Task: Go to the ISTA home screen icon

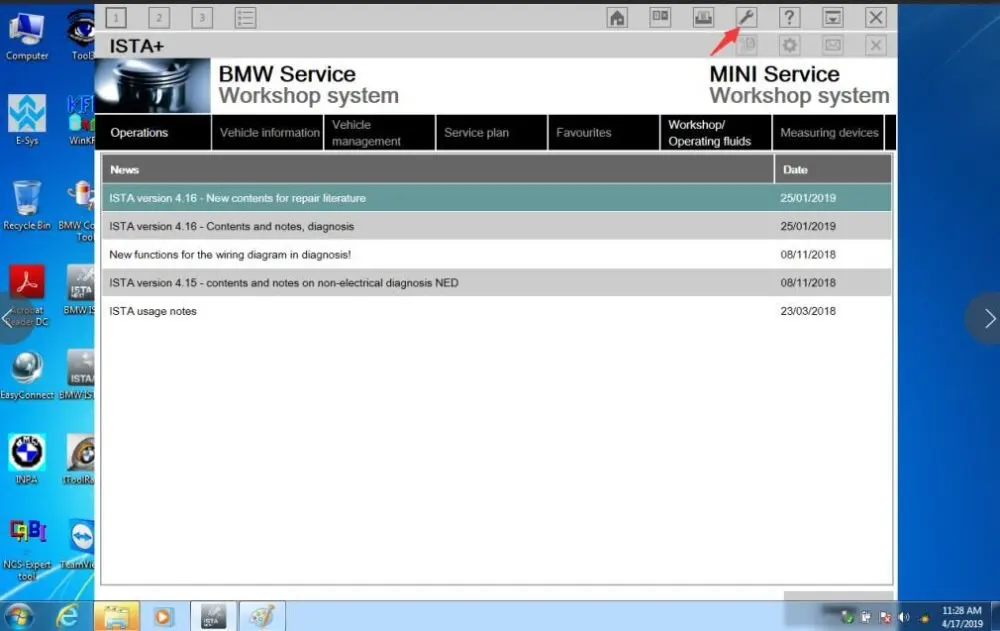Action: 617,17
